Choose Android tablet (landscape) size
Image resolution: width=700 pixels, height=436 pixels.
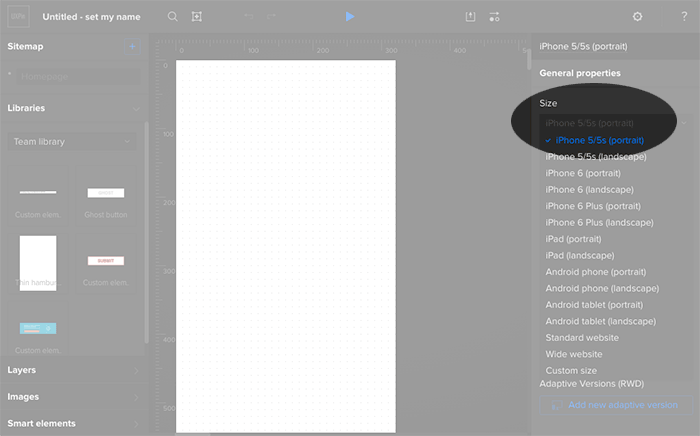[x=601, y=321]
